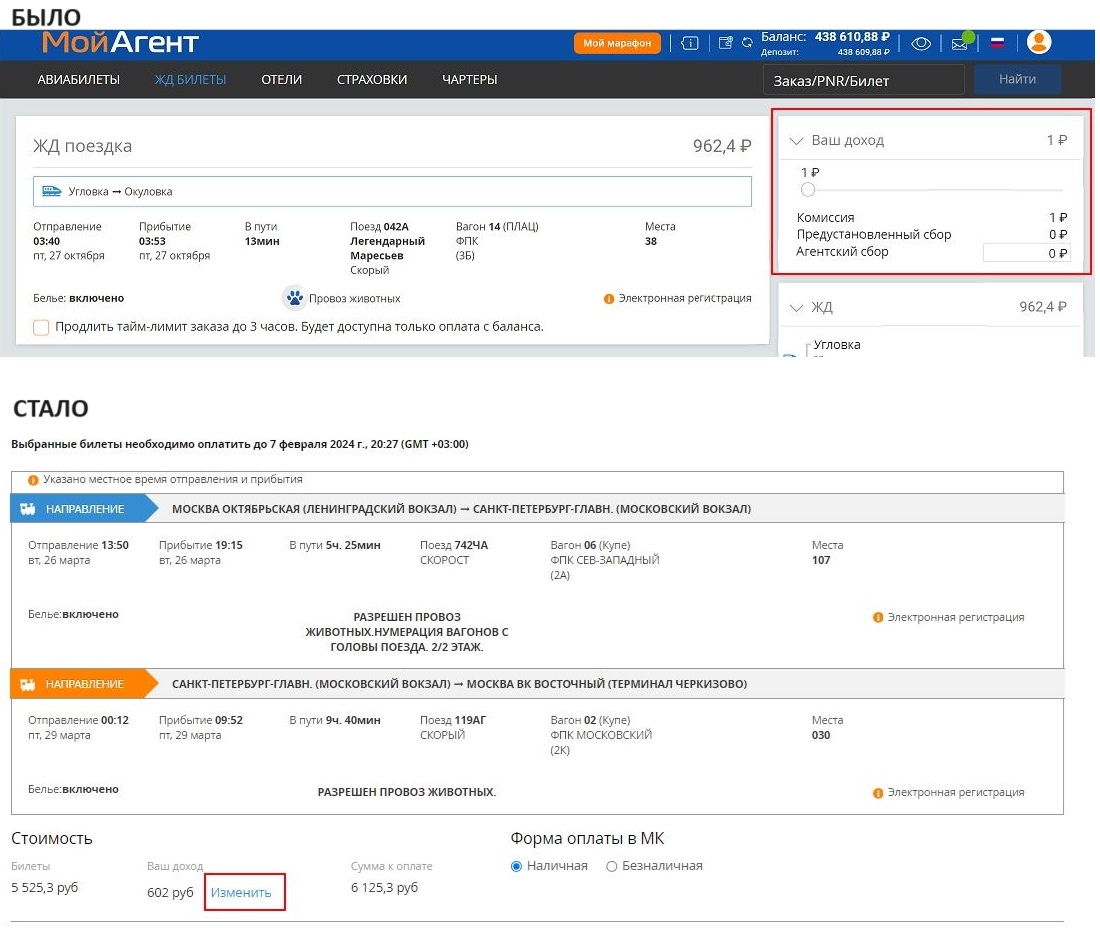Click the Russian flag language icon
The width and height of the screenshot is (1100, 929).
click(x=997, y=43)
